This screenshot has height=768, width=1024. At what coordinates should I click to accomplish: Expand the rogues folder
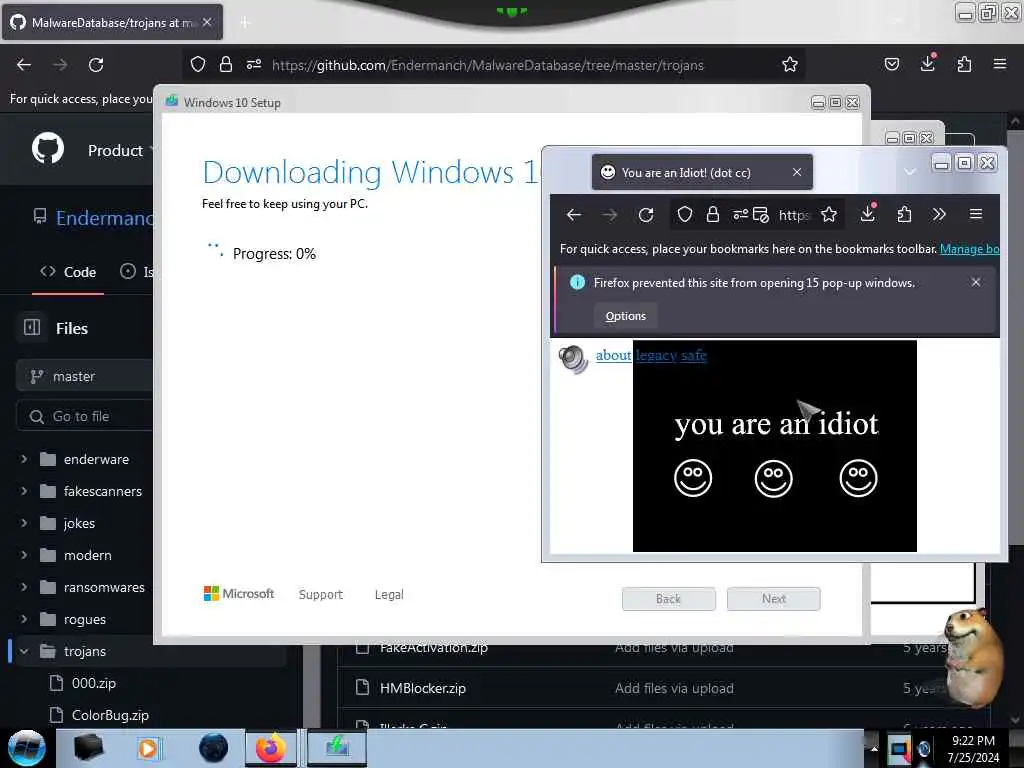(24, 619)
